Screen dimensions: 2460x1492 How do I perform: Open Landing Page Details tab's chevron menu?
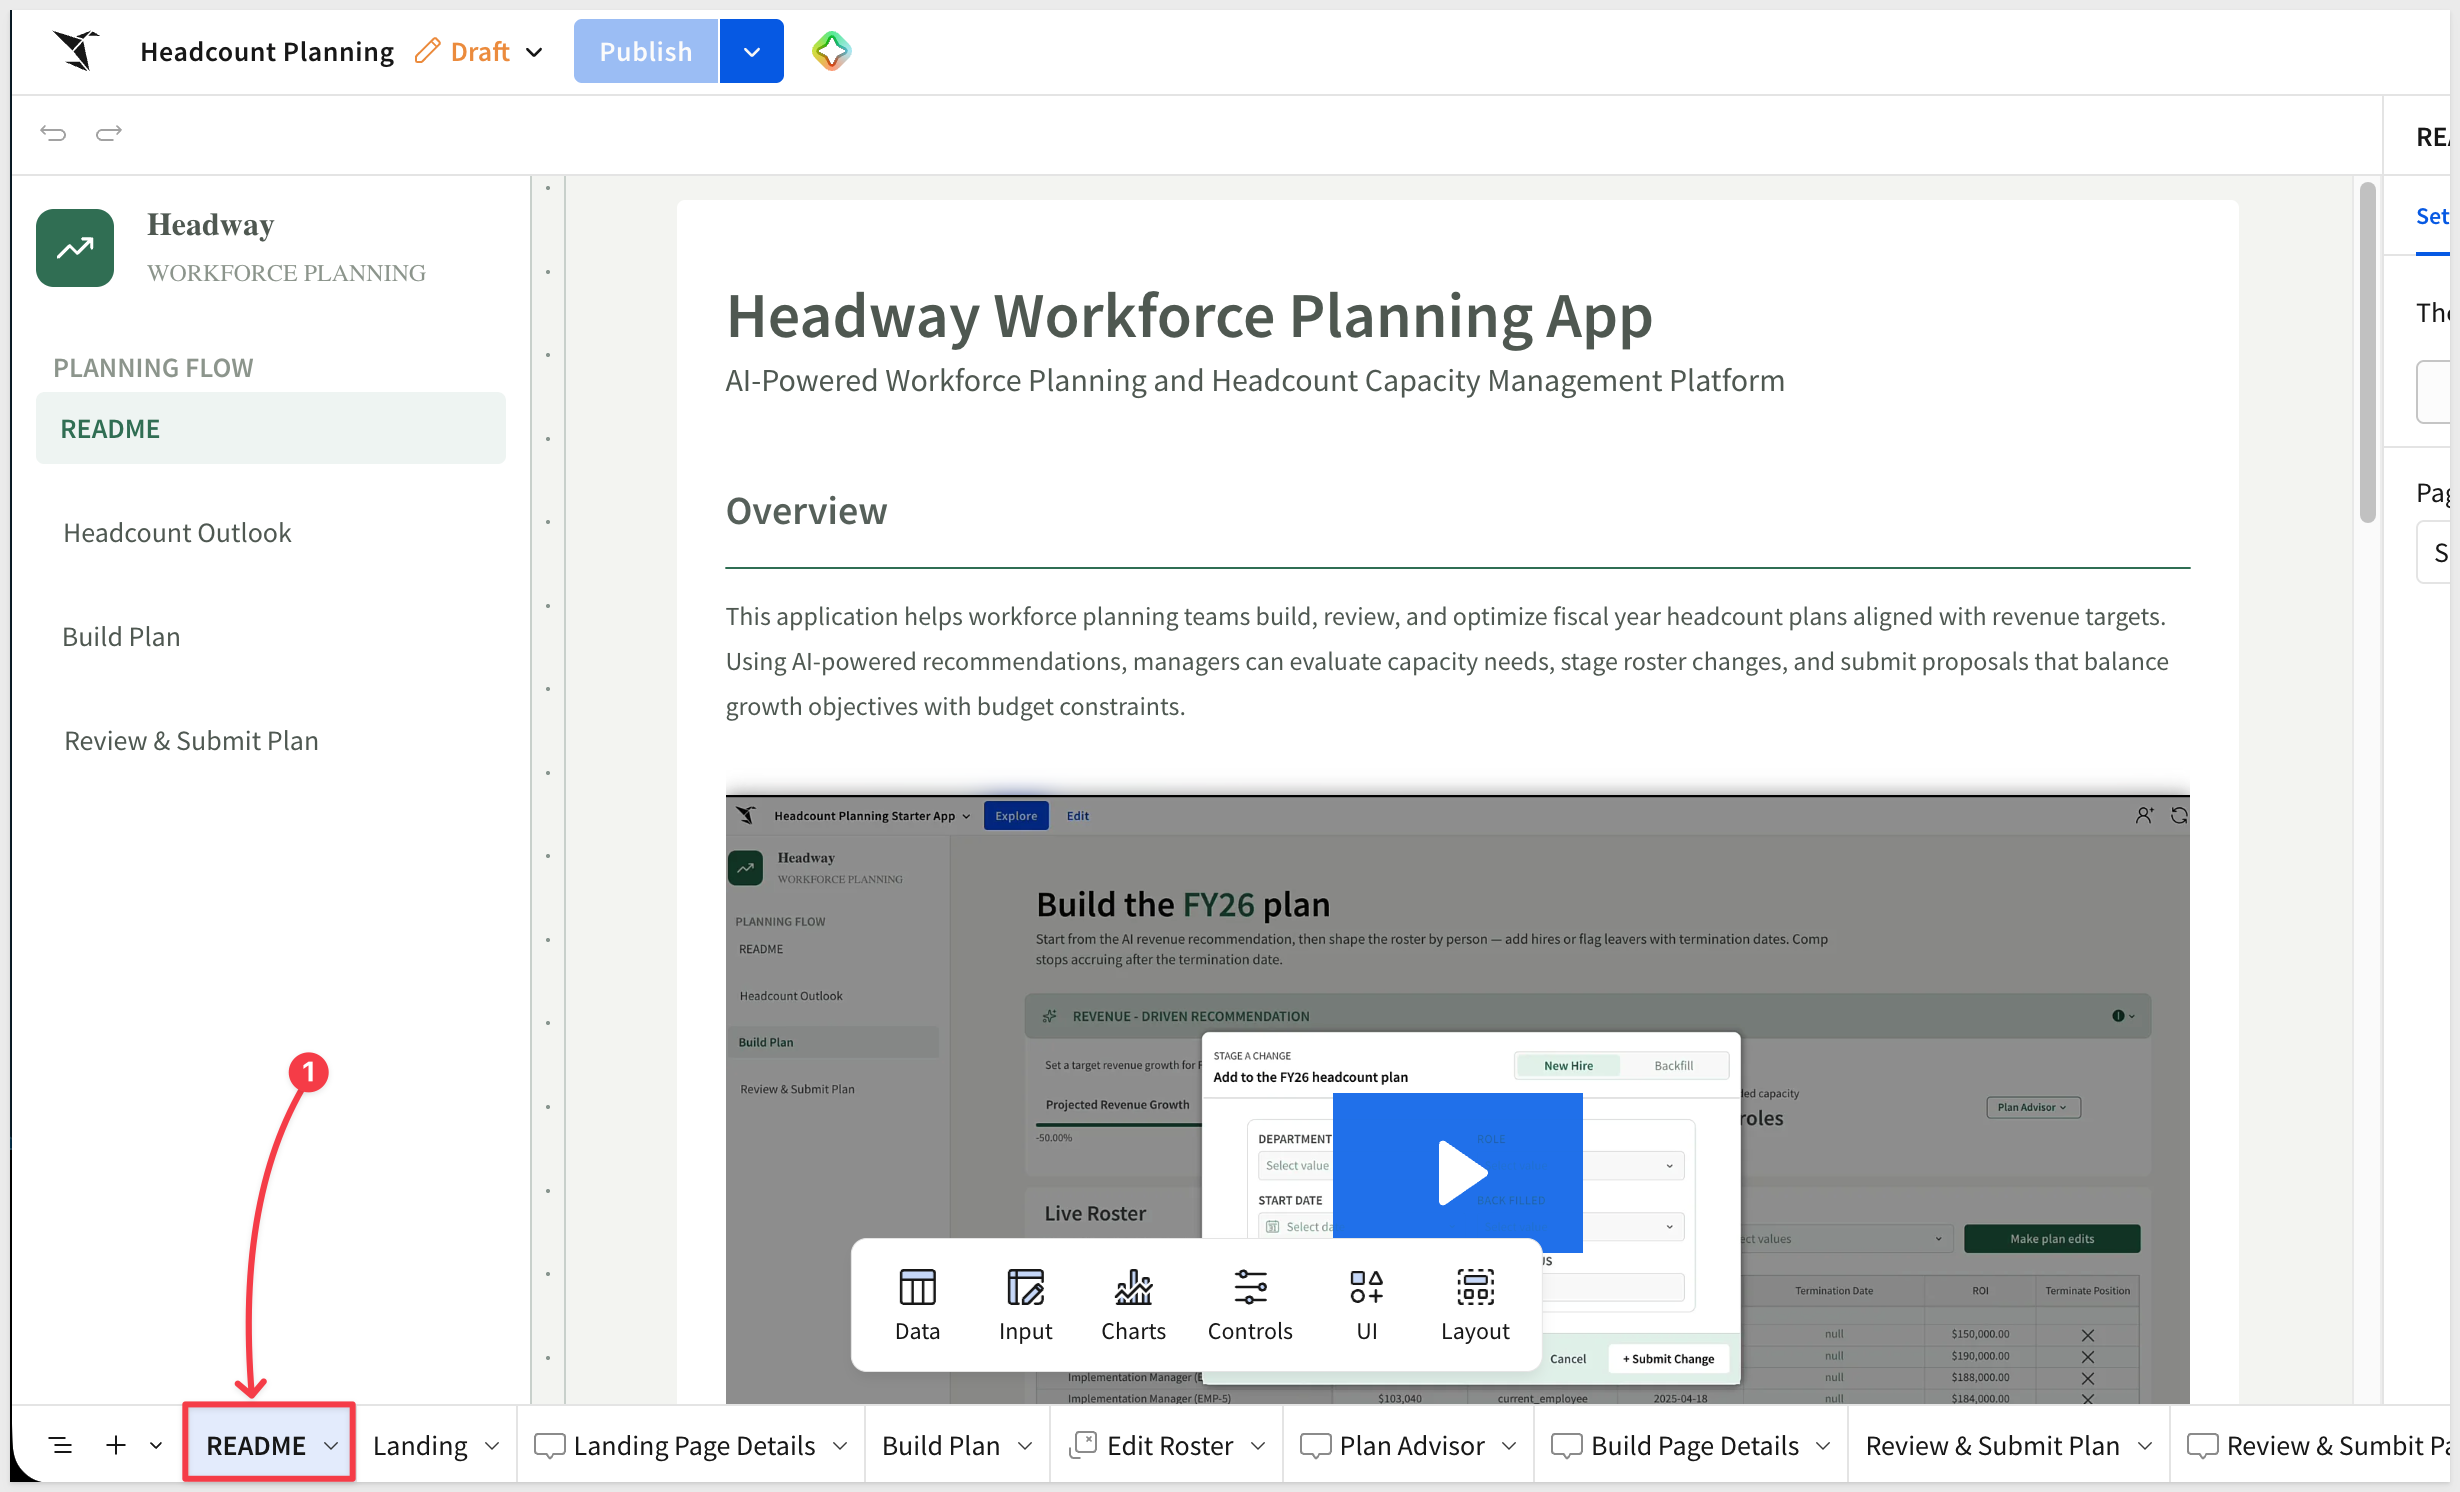(x=840, y=1445)
